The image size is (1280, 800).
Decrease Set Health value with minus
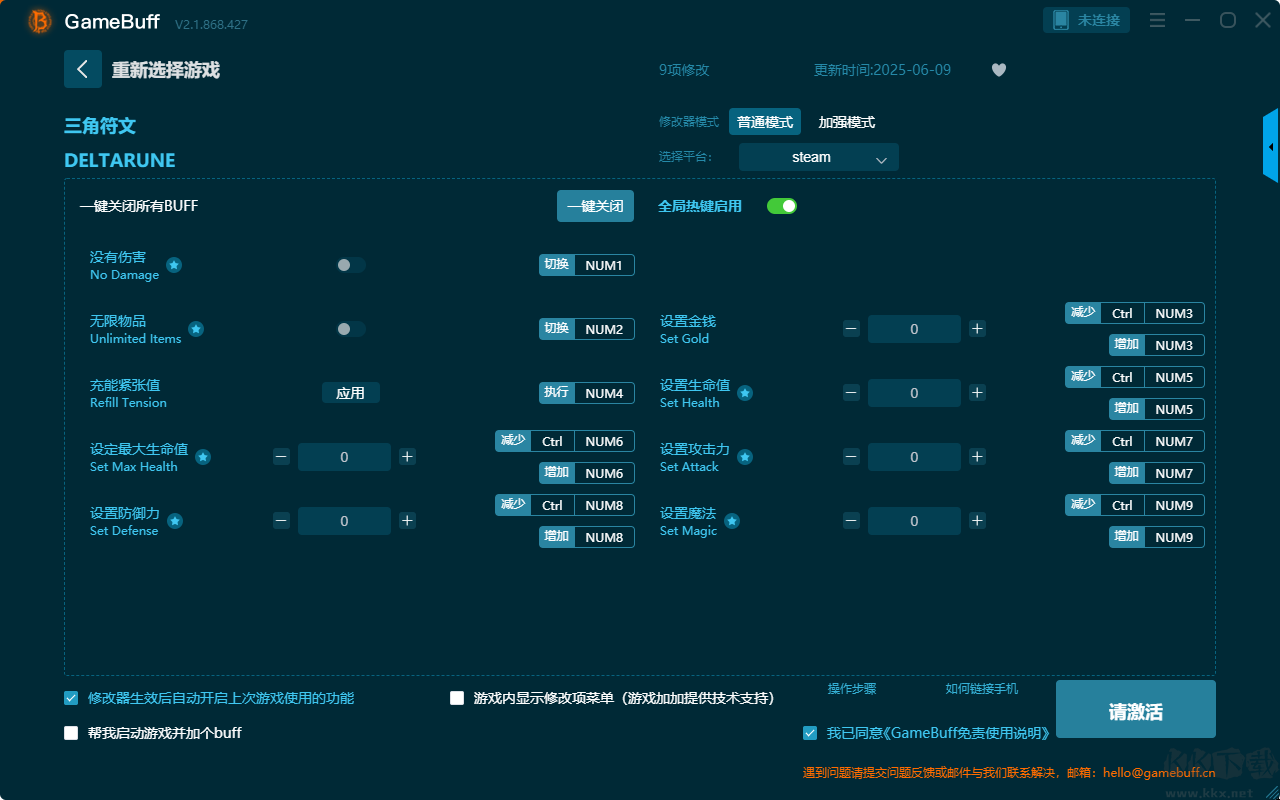tap(851, 393)
